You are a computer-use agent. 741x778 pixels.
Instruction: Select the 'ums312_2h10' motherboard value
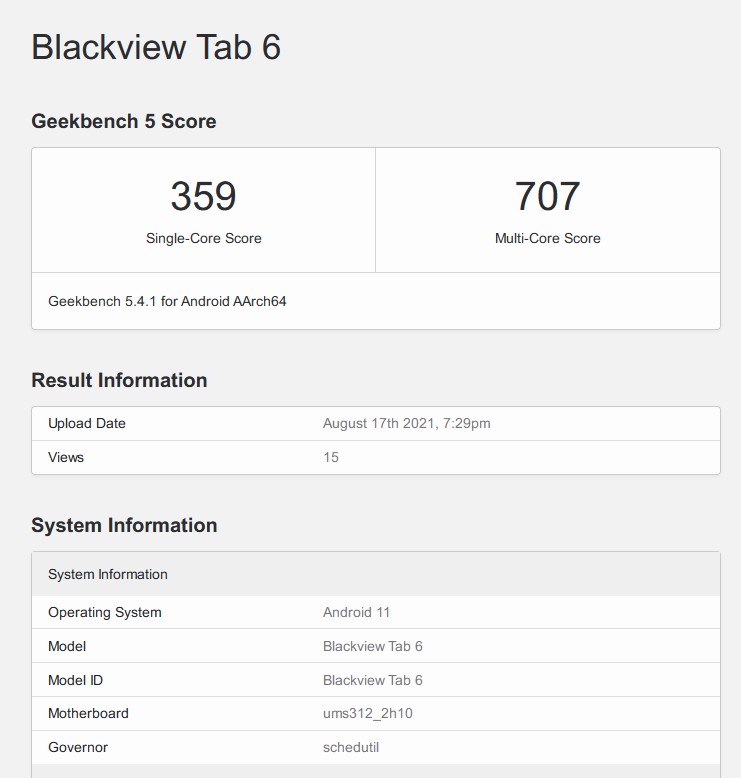click(x=368, y=713)
